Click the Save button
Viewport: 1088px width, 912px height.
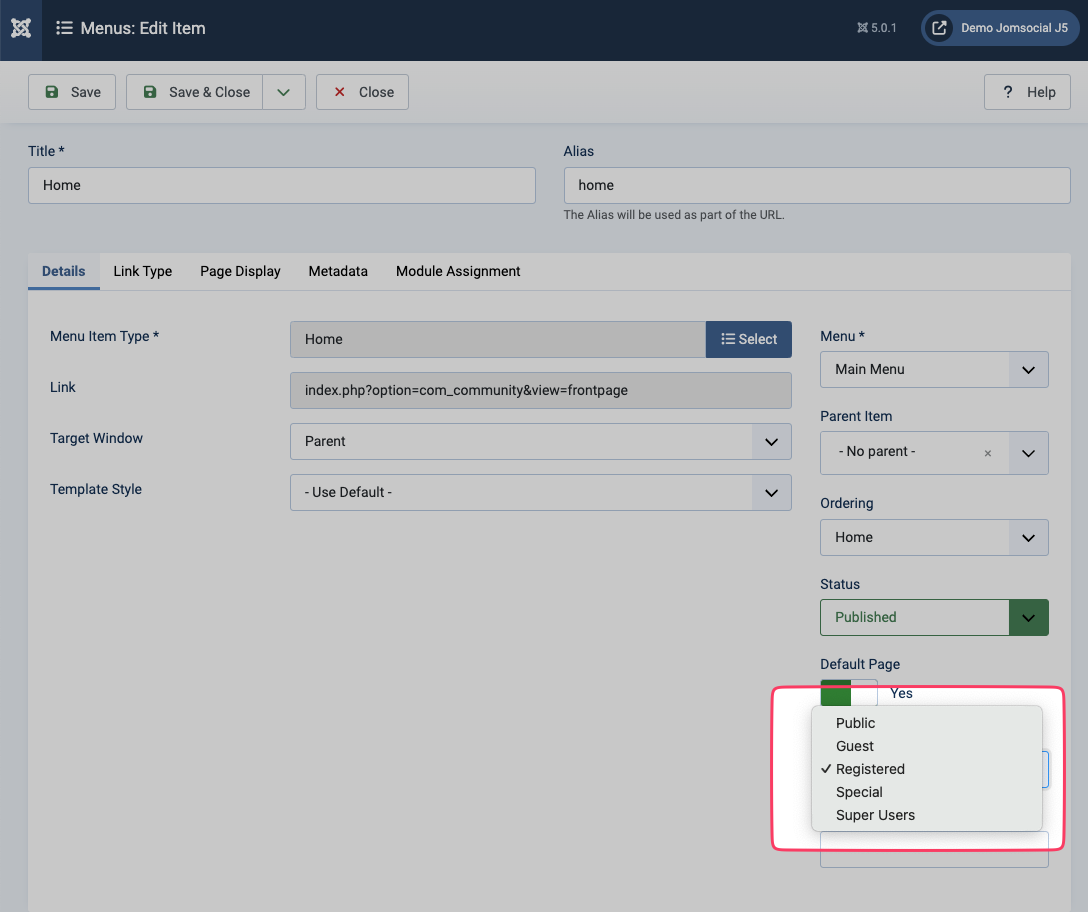click(x=72, y=92)
